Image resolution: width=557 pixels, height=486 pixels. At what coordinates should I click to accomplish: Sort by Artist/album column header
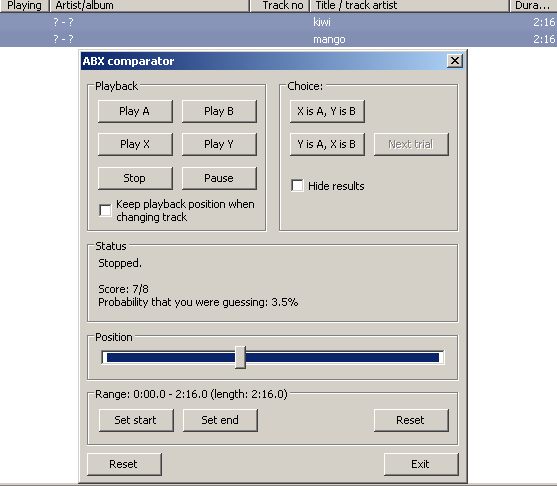149,5
